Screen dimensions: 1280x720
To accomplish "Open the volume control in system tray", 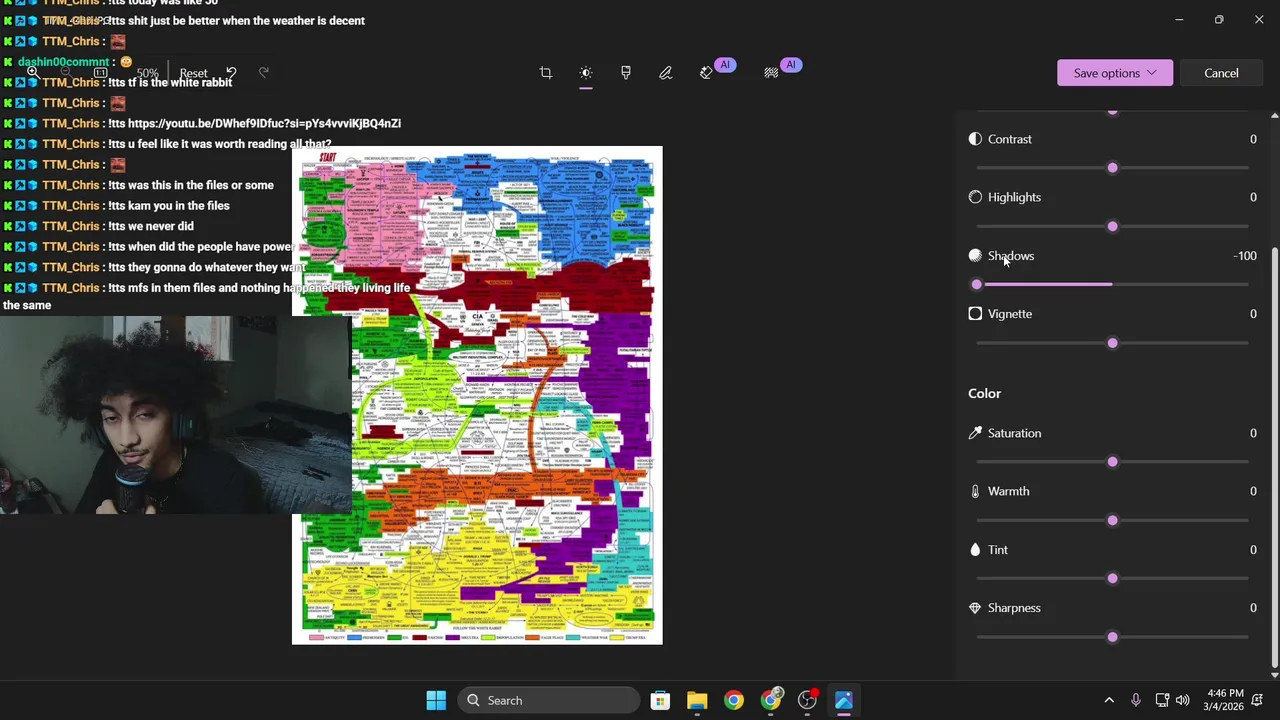I will pyautogui.click(x=1183, y=700).
